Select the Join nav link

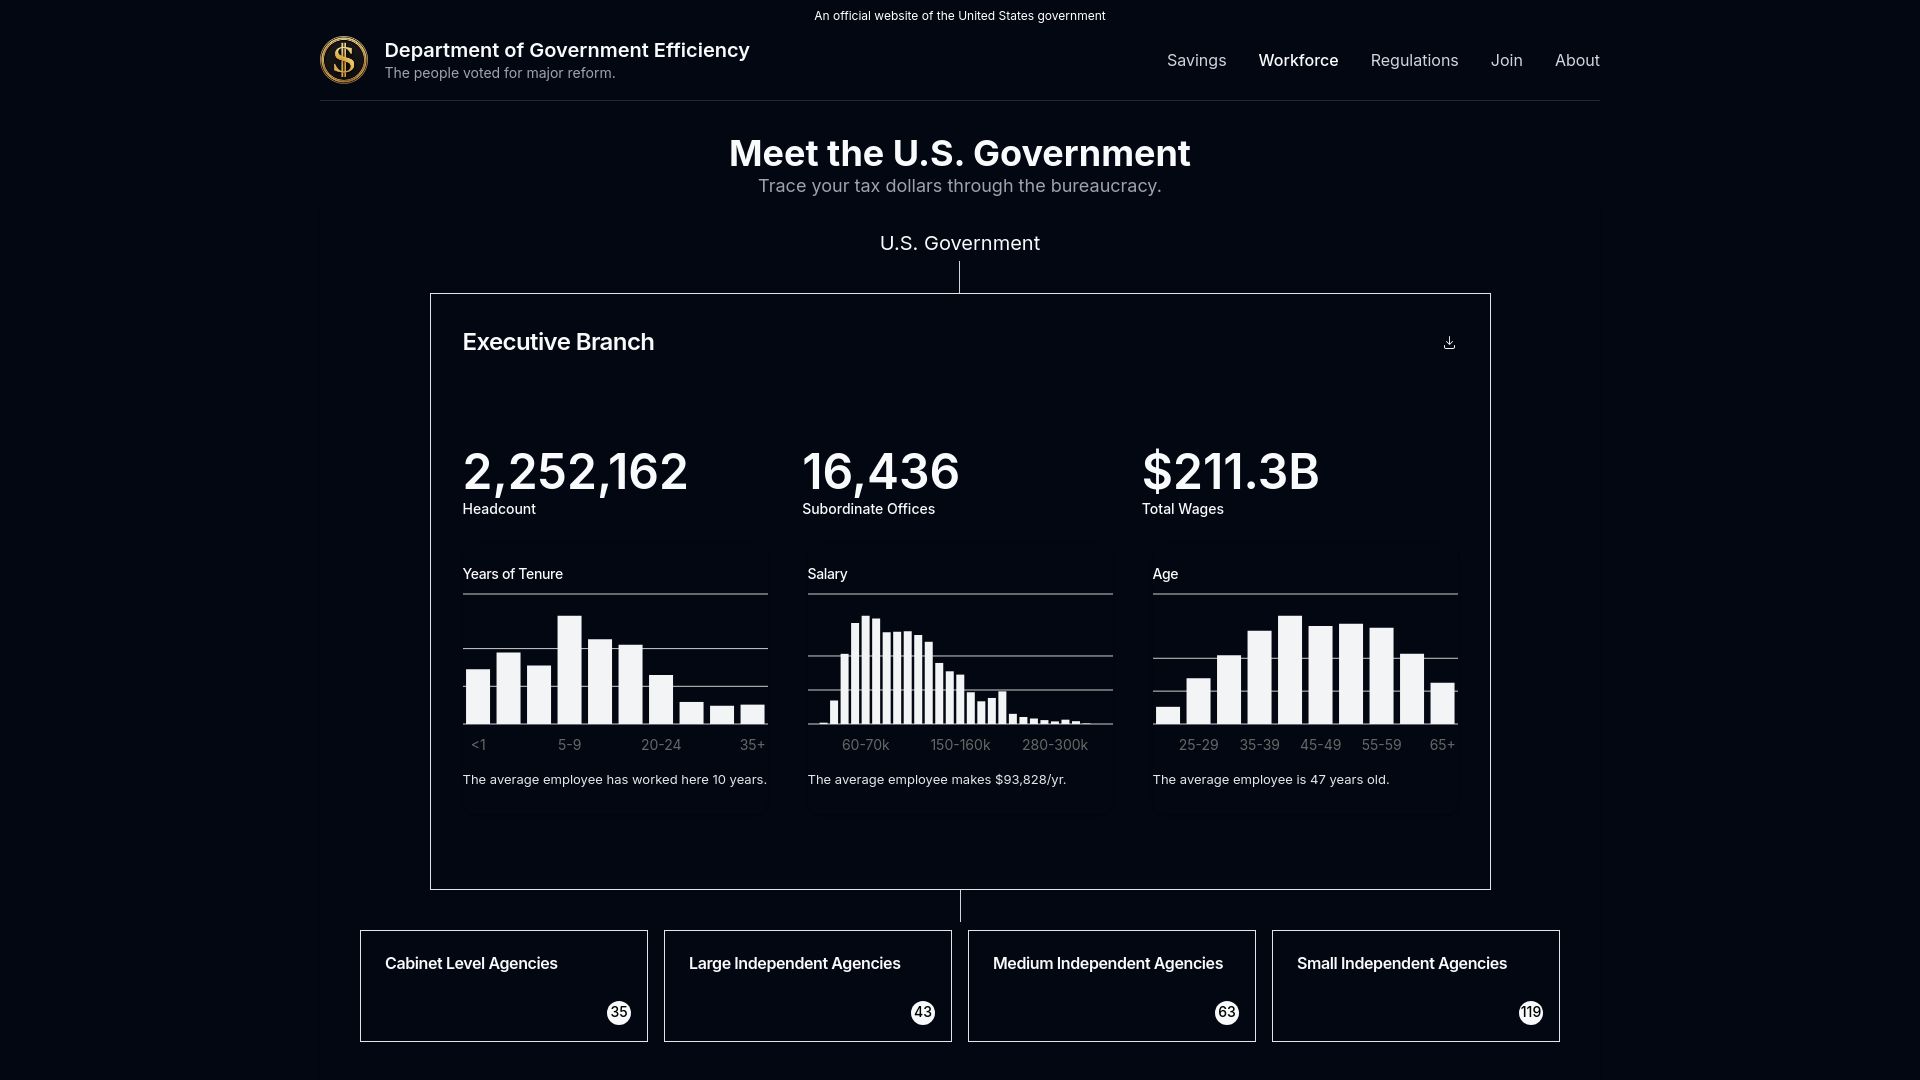click(1506, 60)
